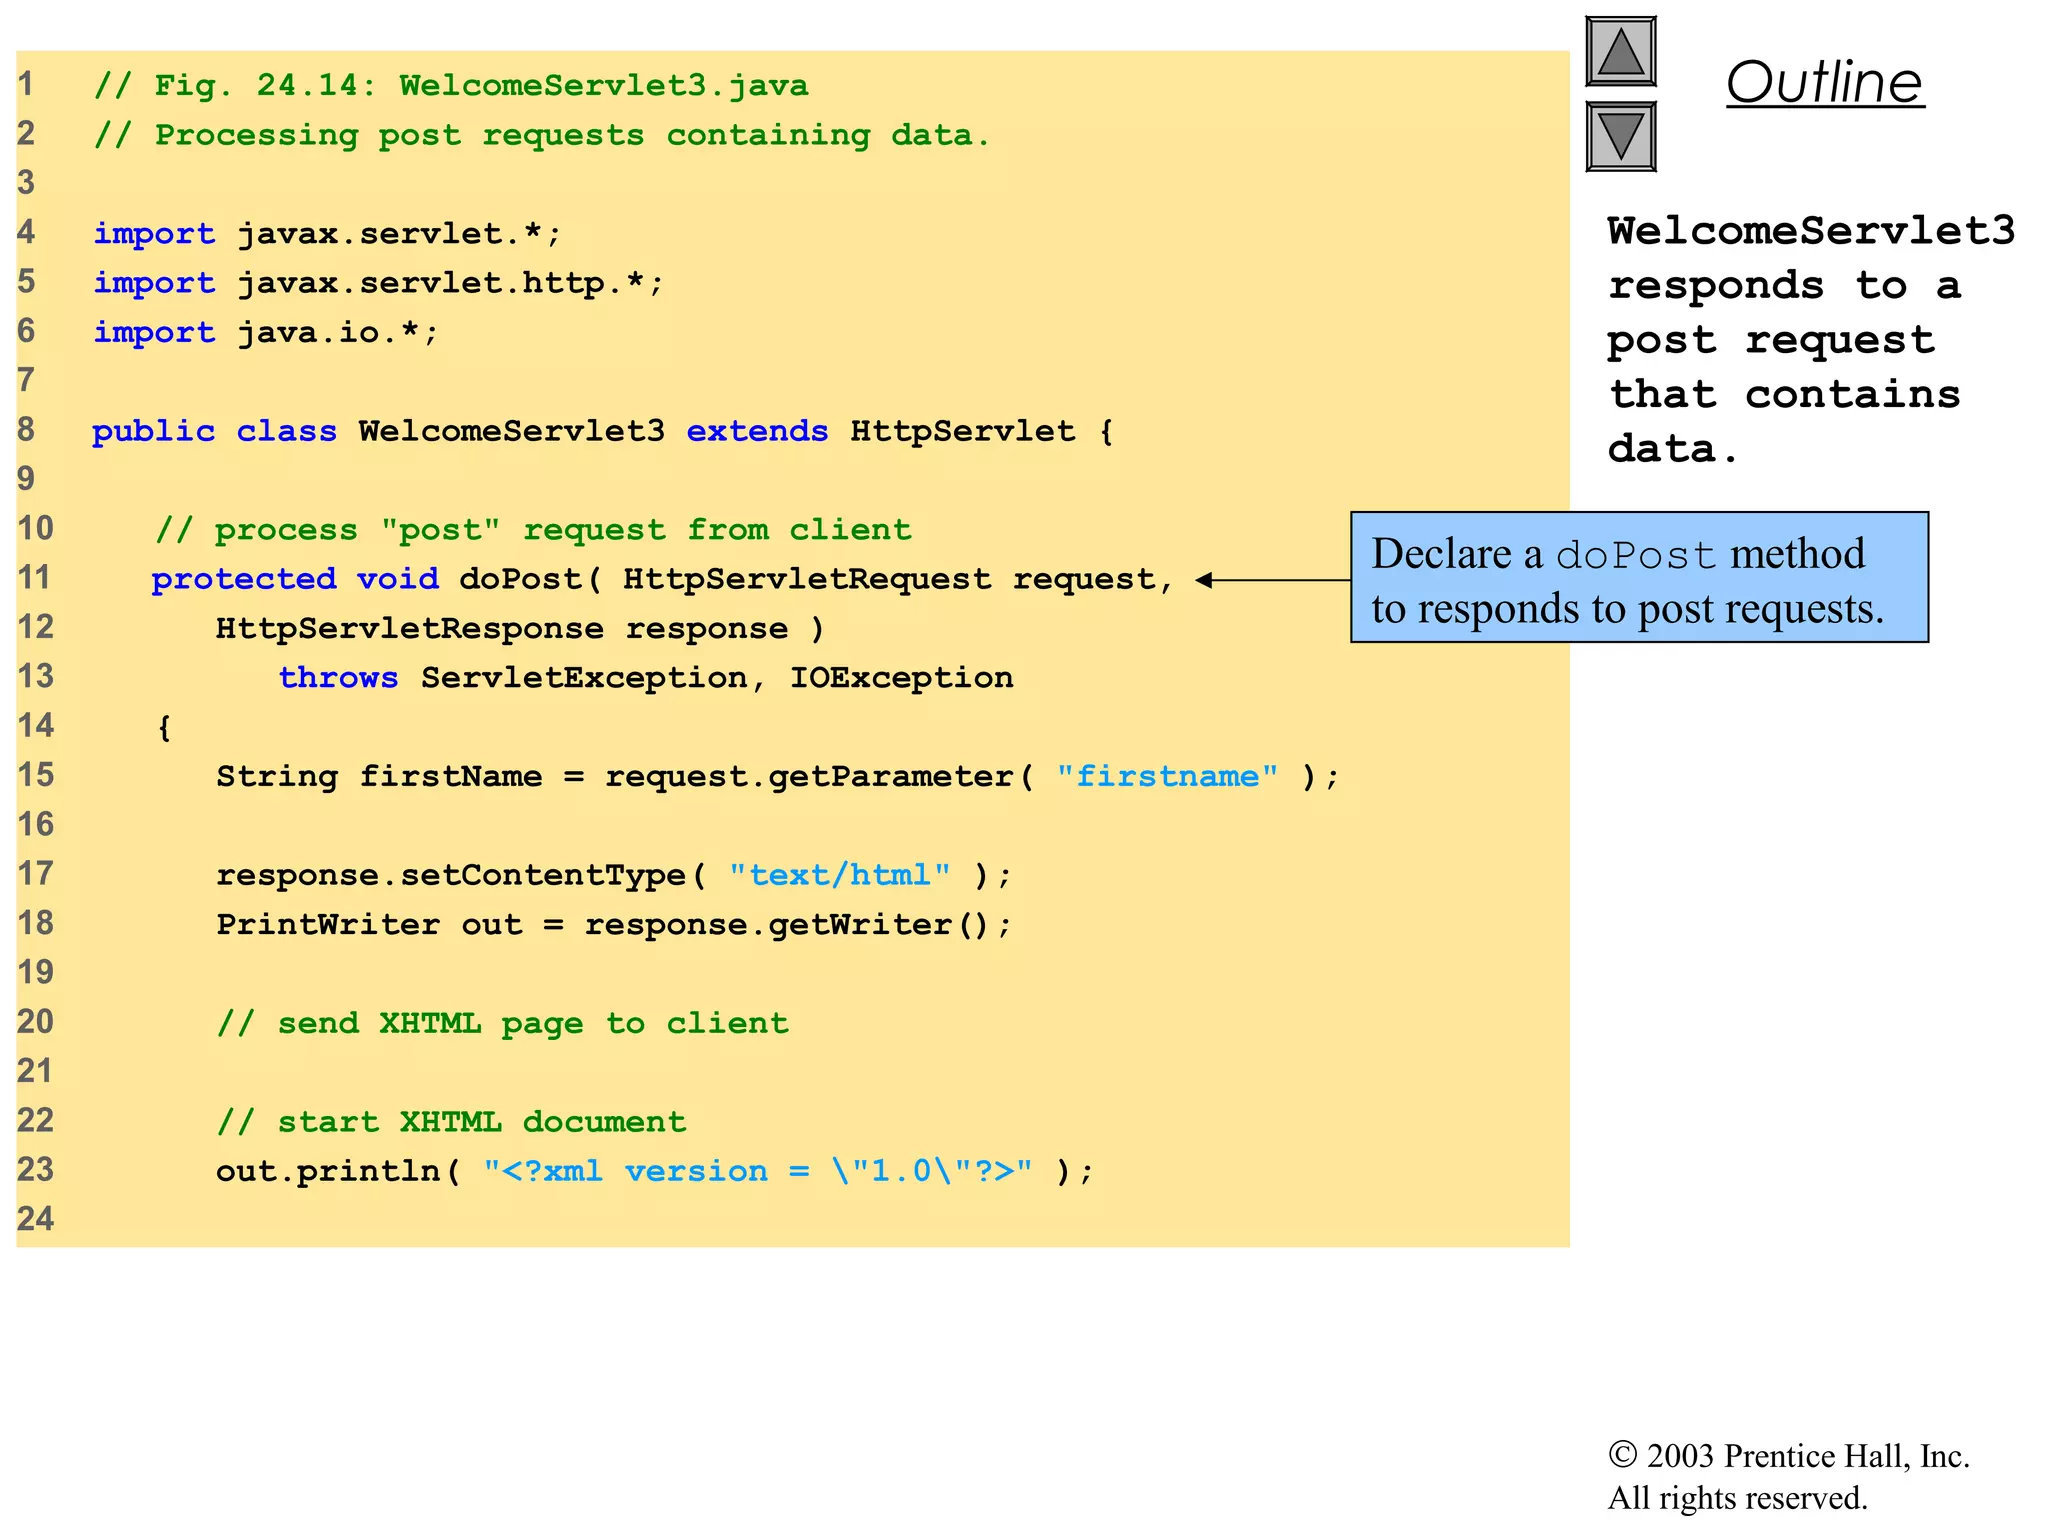Click the line 'import javax.servlet.http.*;'
Viewport: 2048px width, 1536px height.
pyautogui.click(x=378, y=283)
